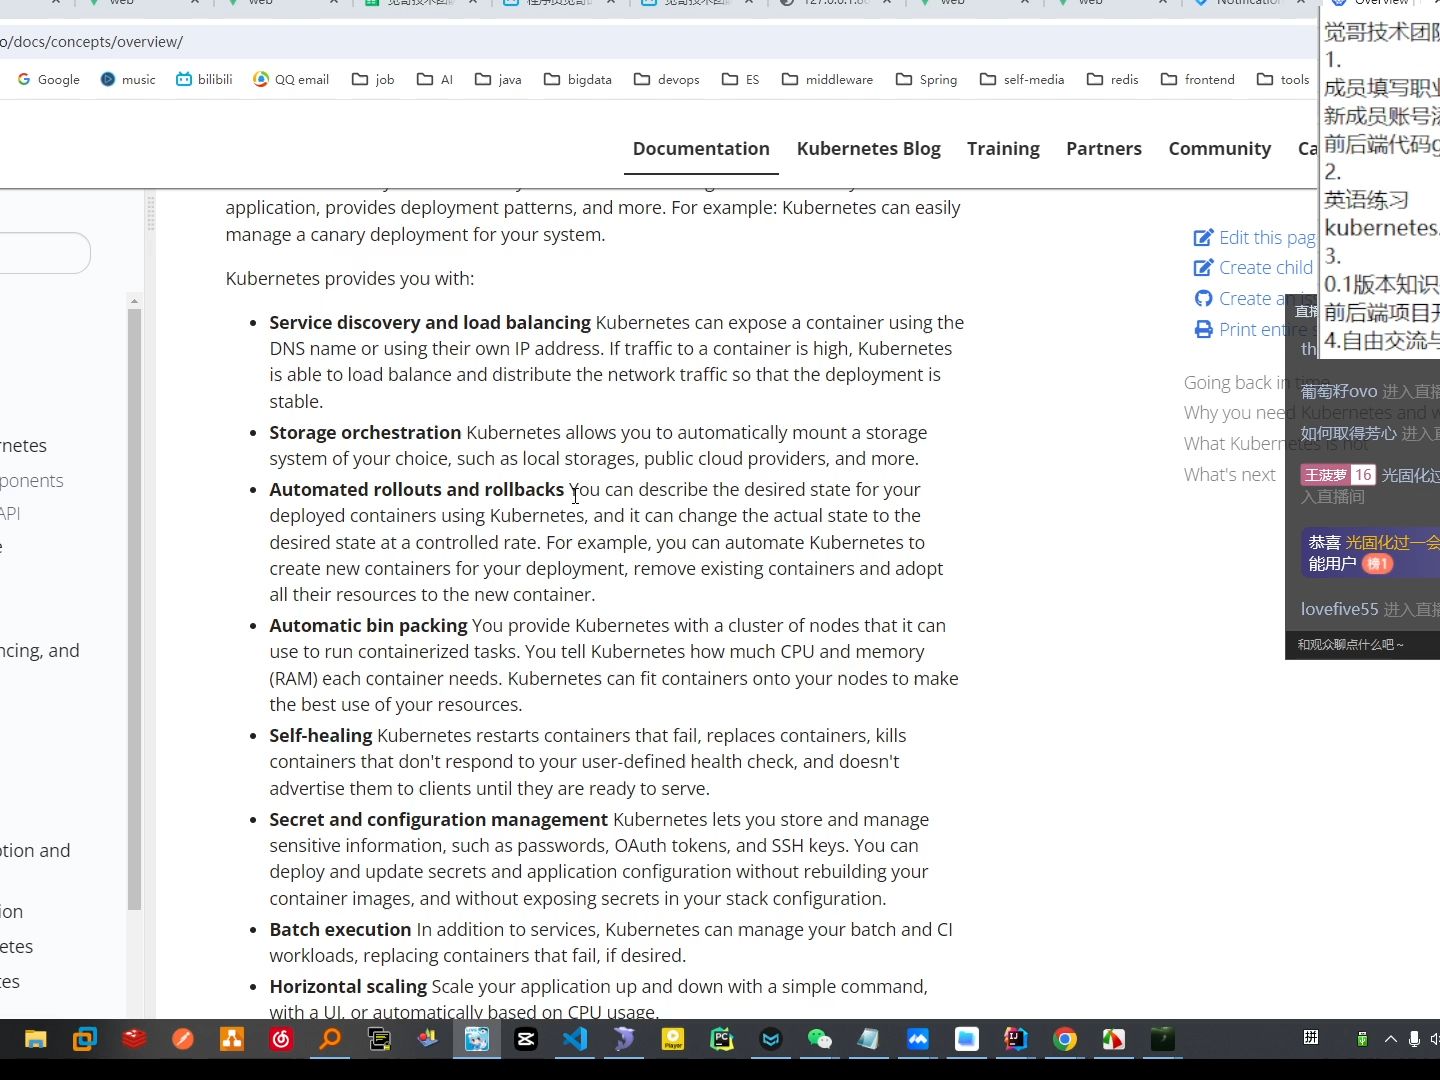Screen dimensions: 1440x1080
Task: Expand the job bookmarks folder
Action: pos(373,79)
